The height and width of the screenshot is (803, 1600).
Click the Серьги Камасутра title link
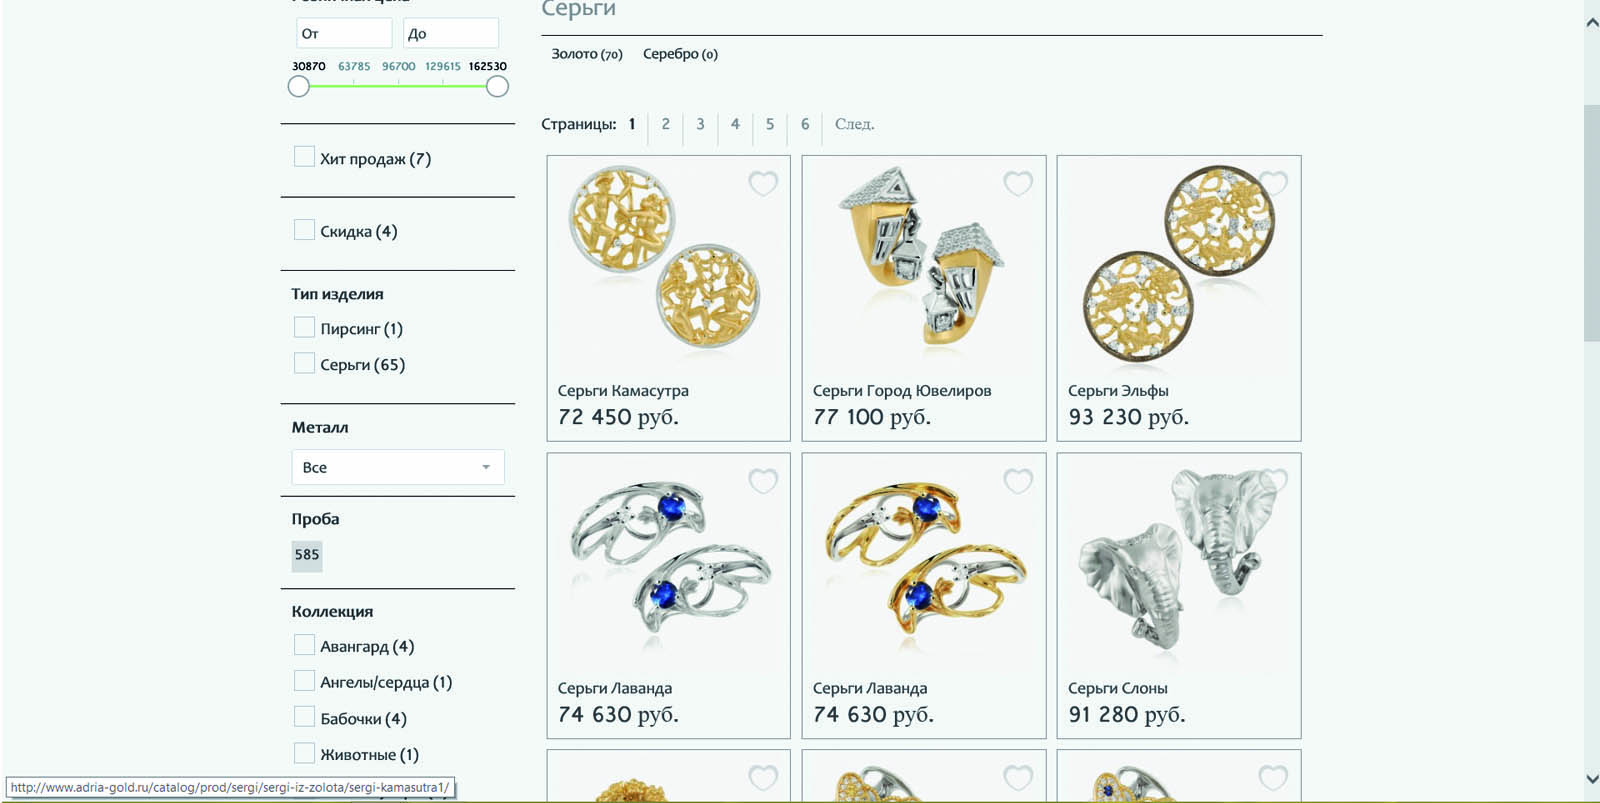[x=623, y=390]
